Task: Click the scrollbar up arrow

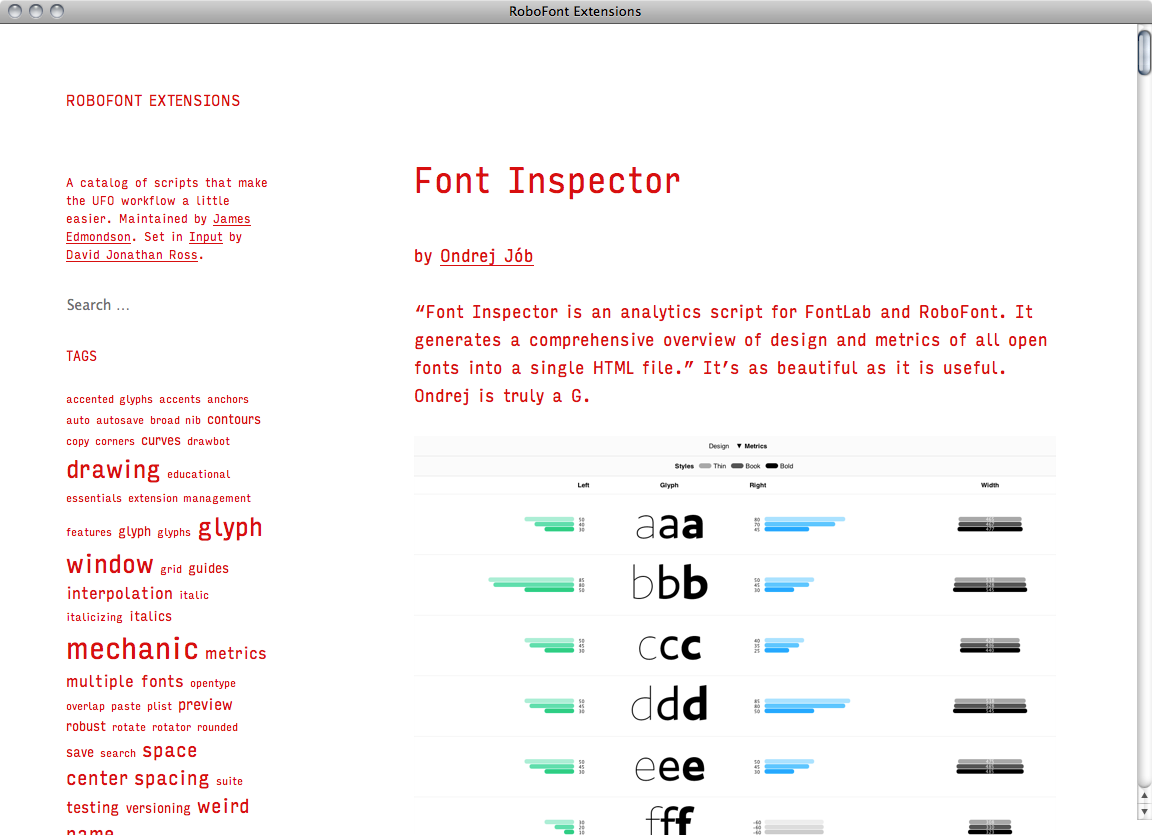Action: click(x=1144, y=795)
